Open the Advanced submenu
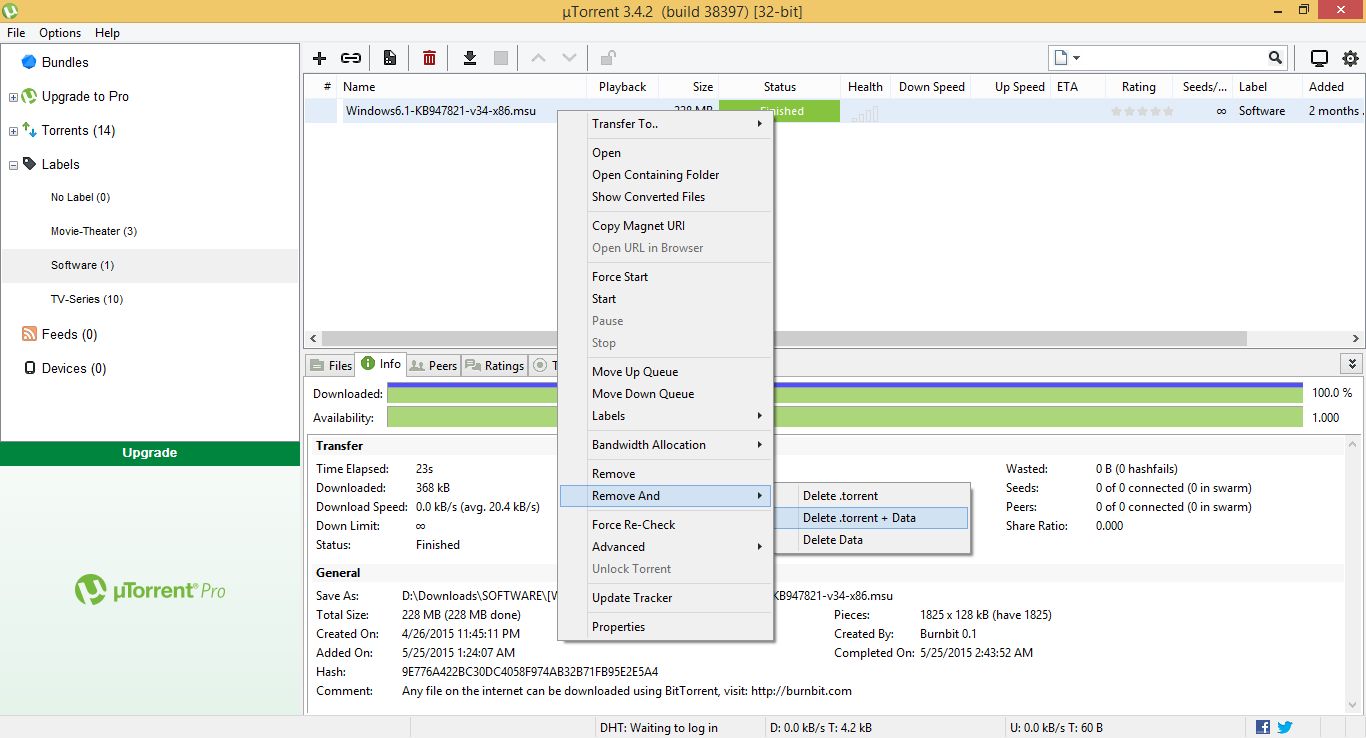1366x738 pixels. 664,547
